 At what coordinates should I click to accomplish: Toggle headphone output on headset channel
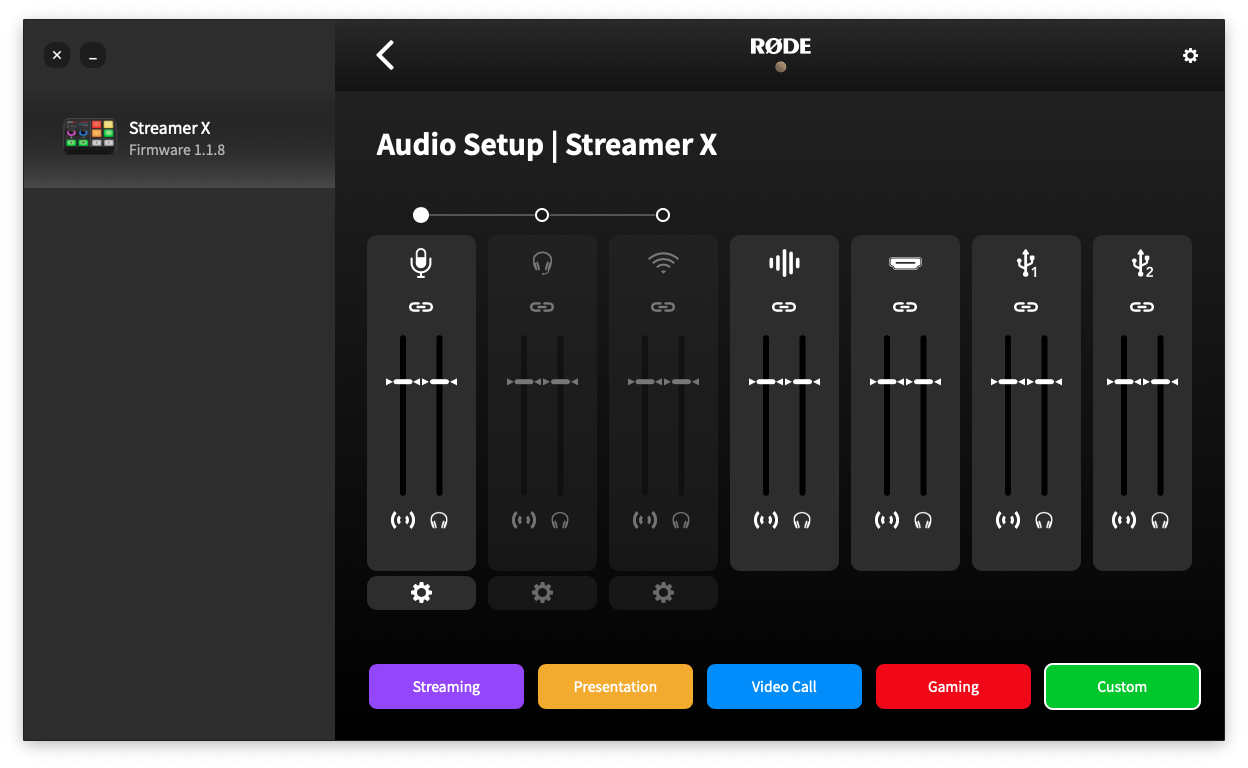click(x=560, y=520)
